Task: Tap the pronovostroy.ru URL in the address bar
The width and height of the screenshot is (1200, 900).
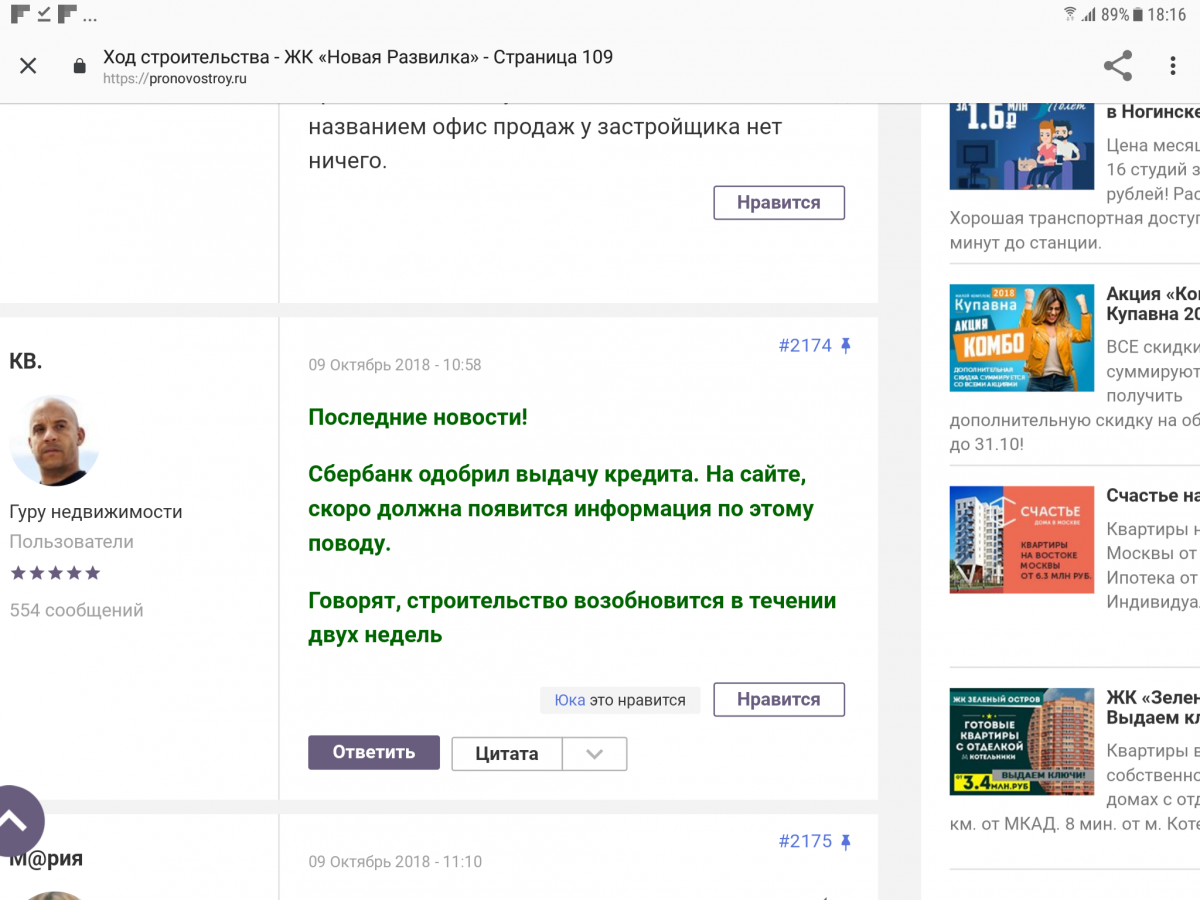Action: (x=175, y=79)
